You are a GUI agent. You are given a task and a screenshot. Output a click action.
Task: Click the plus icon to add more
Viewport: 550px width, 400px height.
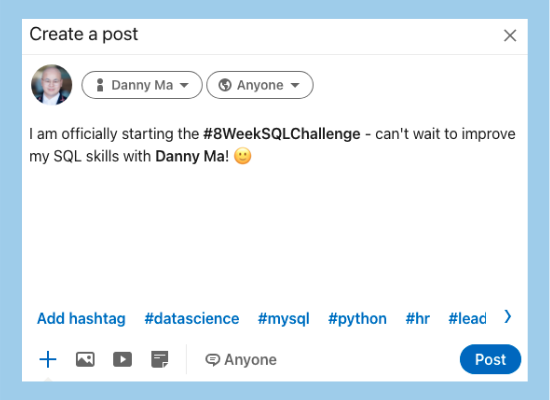click(x=48, y=360)
